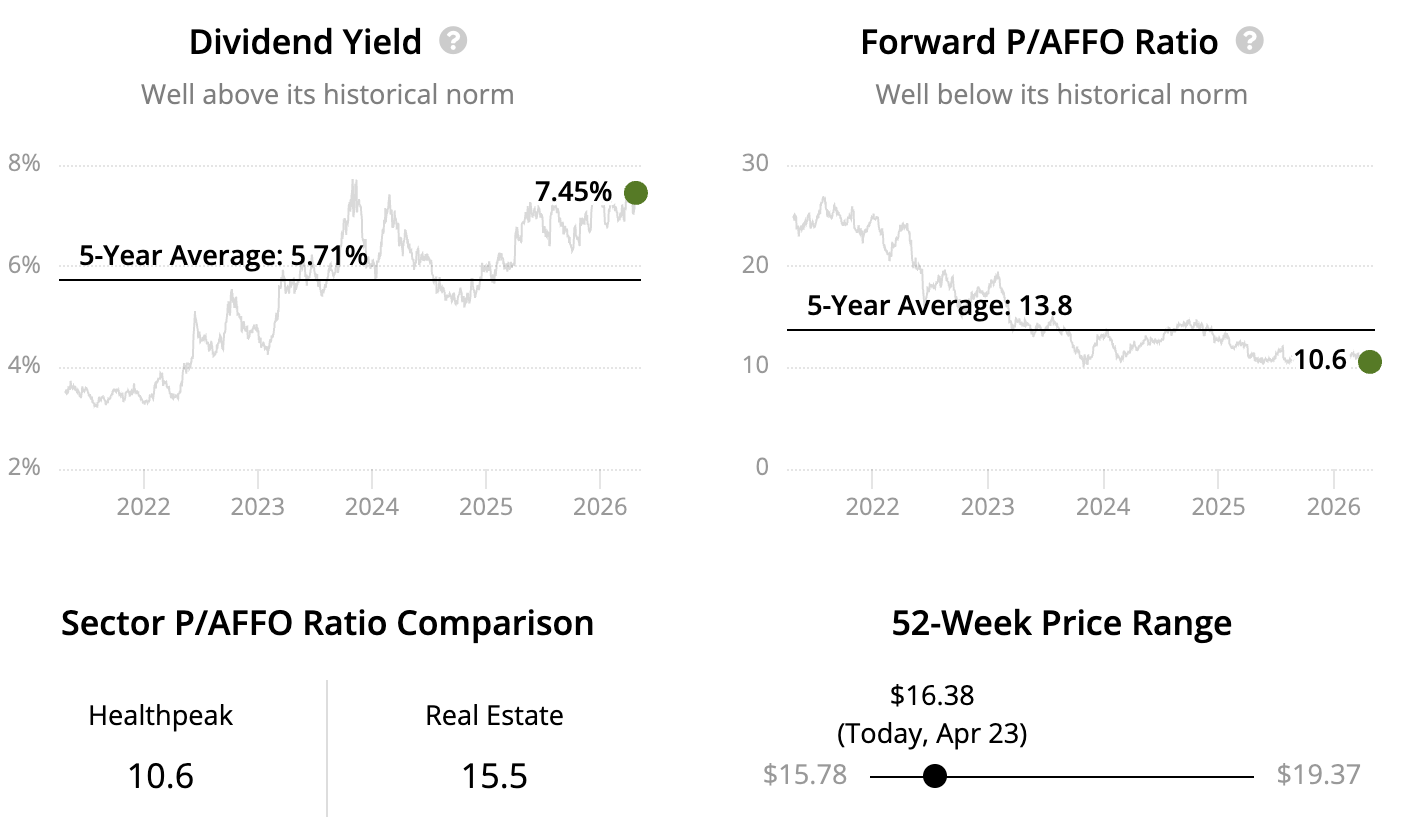This screenshot has width=1414, height=830.
Task: Click today's price label $16.38
Action: point(932,694)
